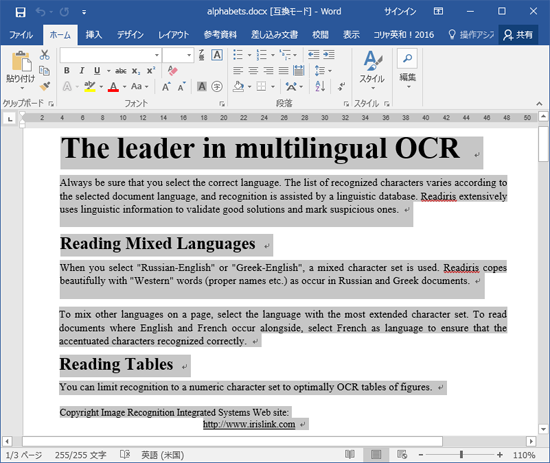Switch to the References (参考資料) tab
The image size is (550, 463).
click(220, 35)
